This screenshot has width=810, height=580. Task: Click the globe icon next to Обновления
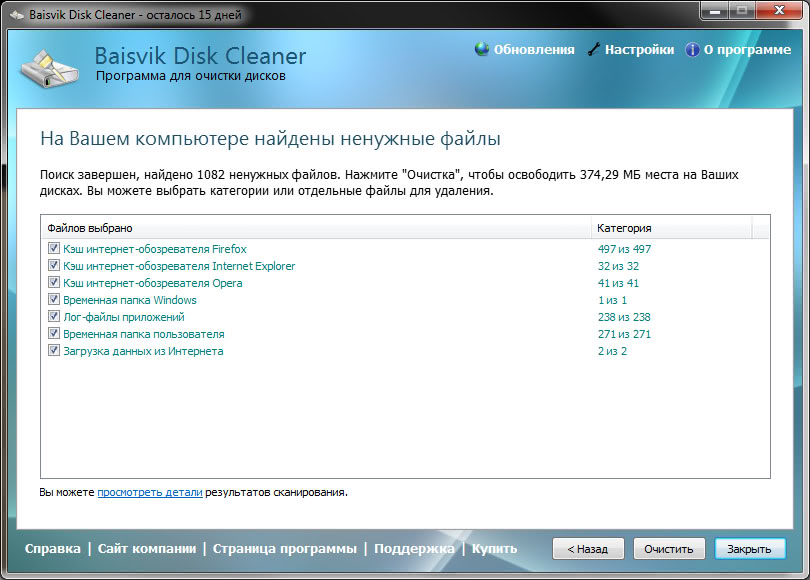pyautogui.click(x=481, y=50)
